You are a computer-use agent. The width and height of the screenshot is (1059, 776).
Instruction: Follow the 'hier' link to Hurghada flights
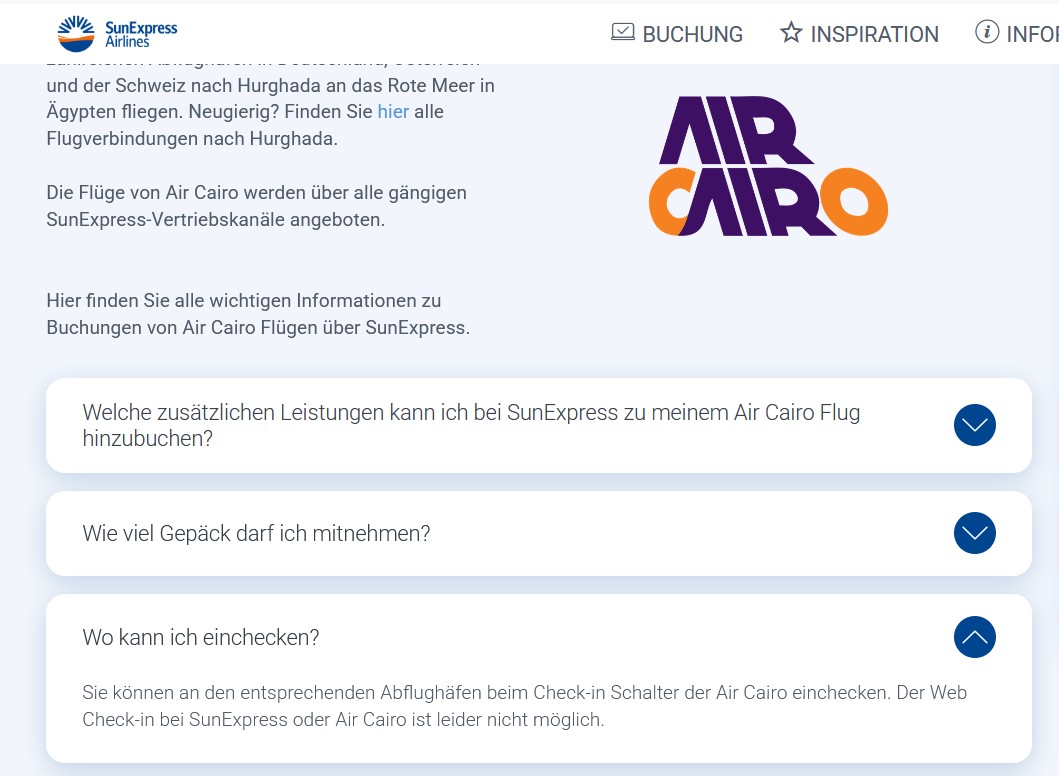pyautogui.click(x=393, y=112)
